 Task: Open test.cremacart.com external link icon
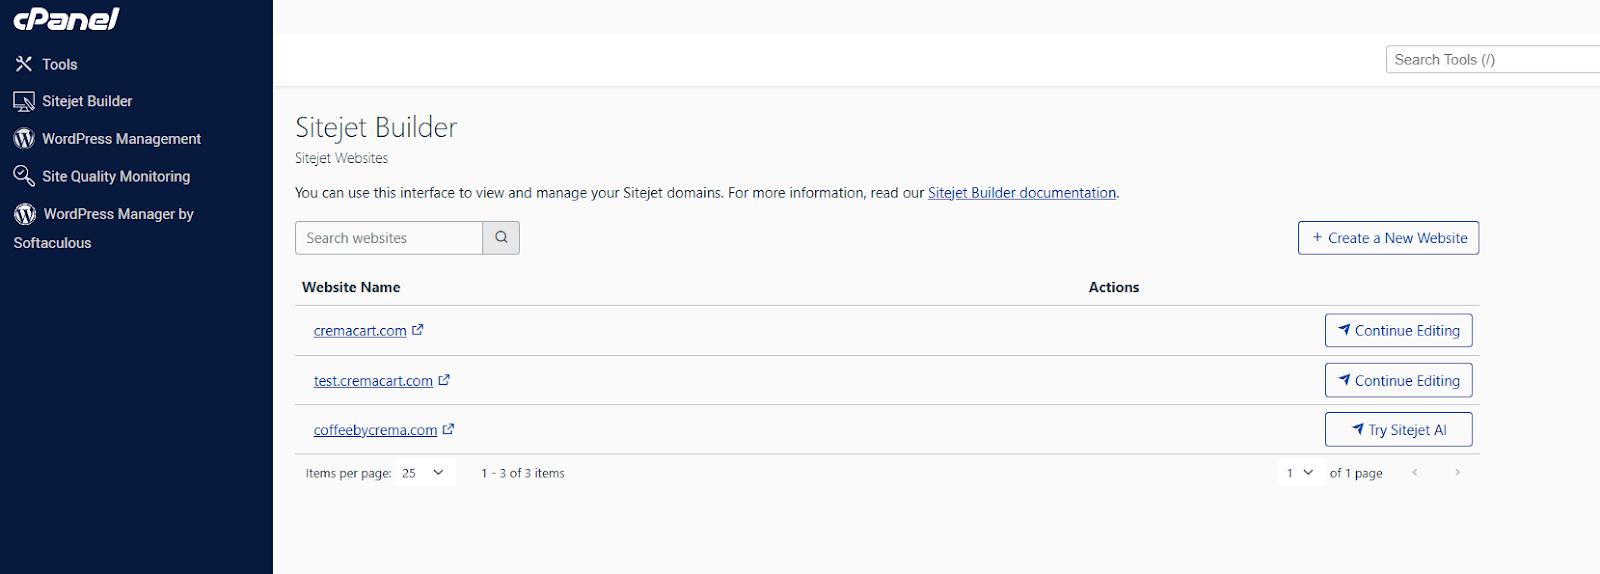(x=444, y=379)
